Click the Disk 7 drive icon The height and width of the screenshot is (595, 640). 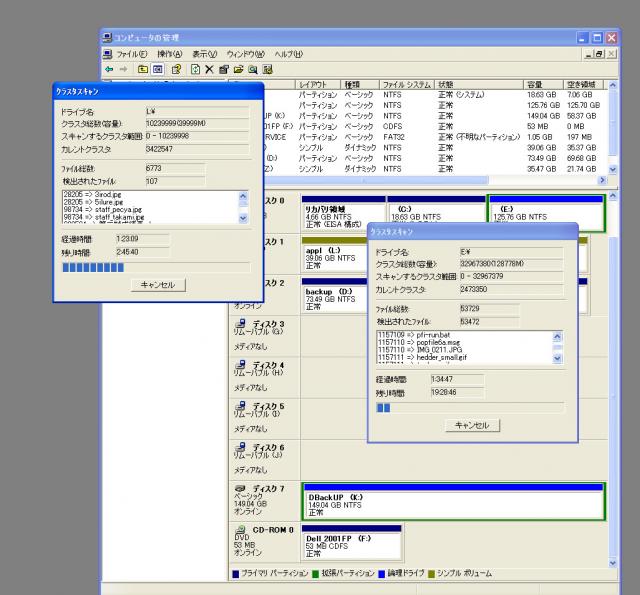[x=239, y=486]
